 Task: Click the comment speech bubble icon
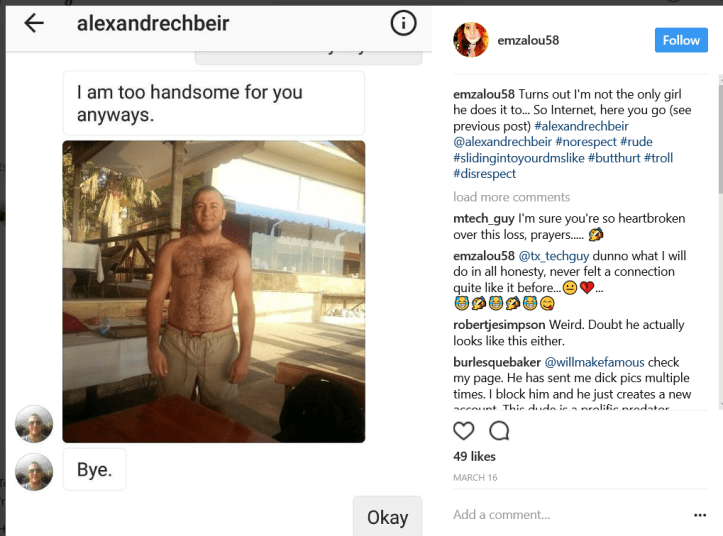point(499,431)
